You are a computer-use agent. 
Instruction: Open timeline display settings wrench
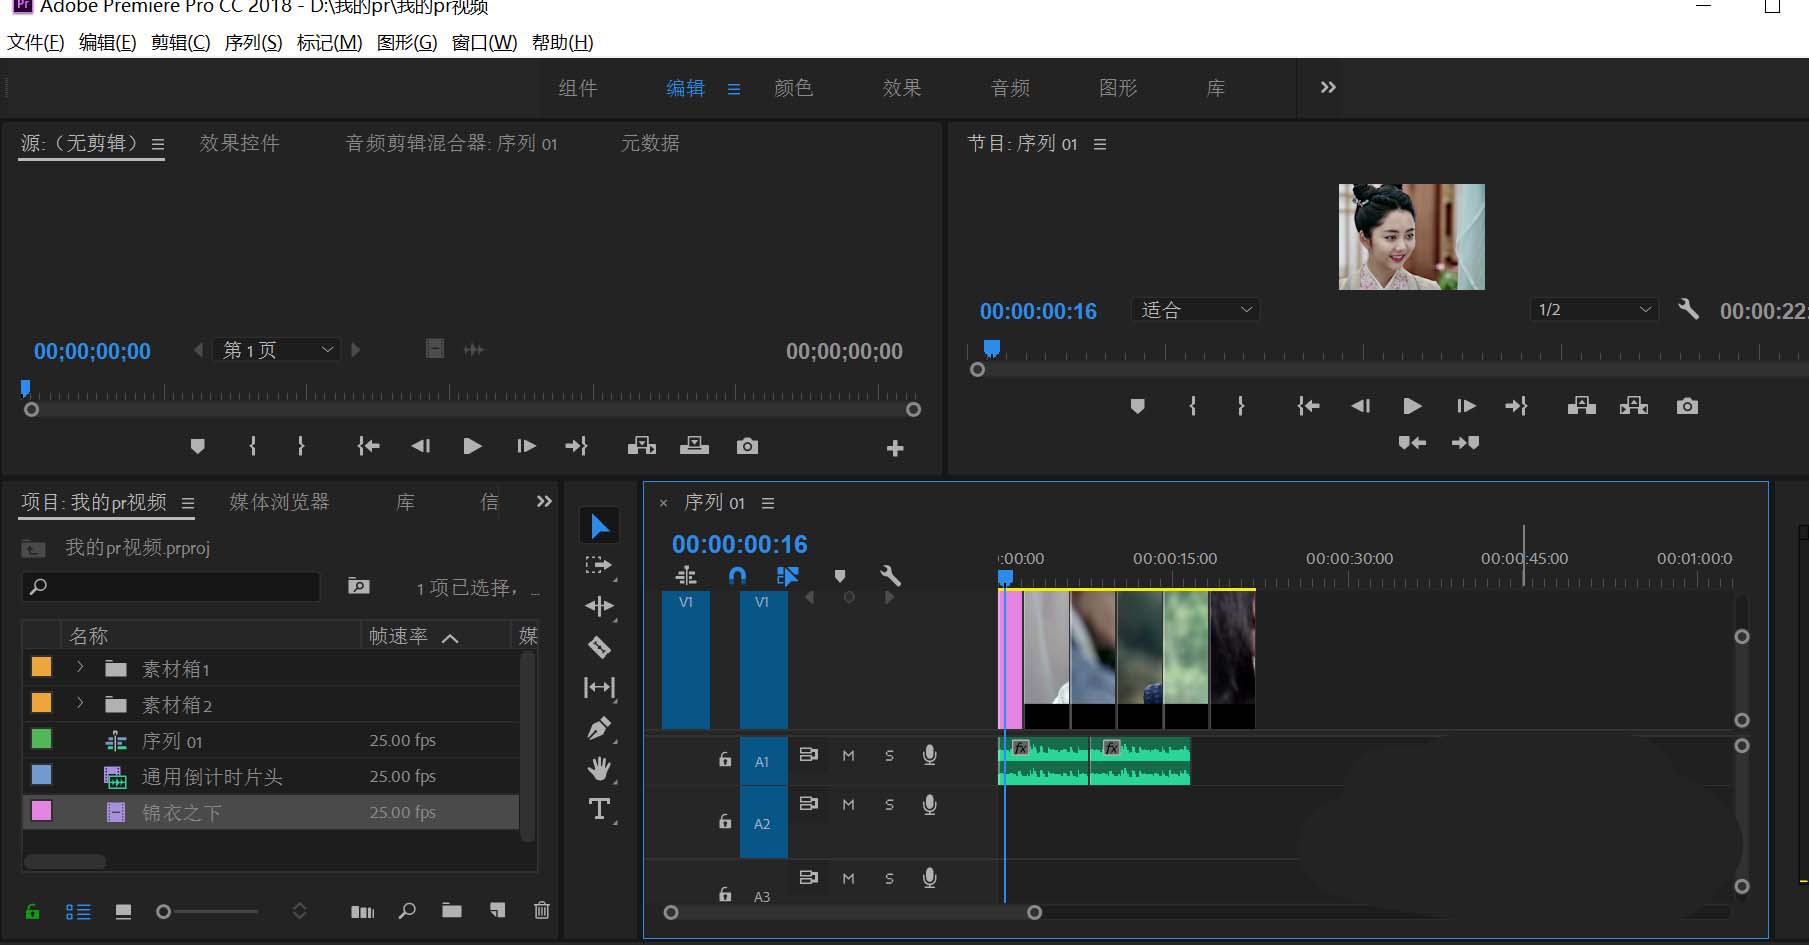[890, 575]
